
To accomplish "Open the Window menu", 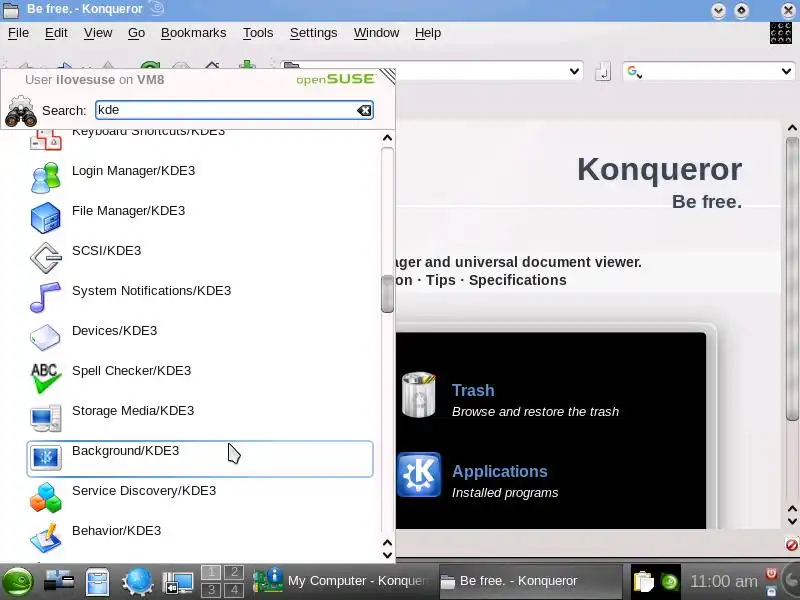I will (x=376, y=33).
